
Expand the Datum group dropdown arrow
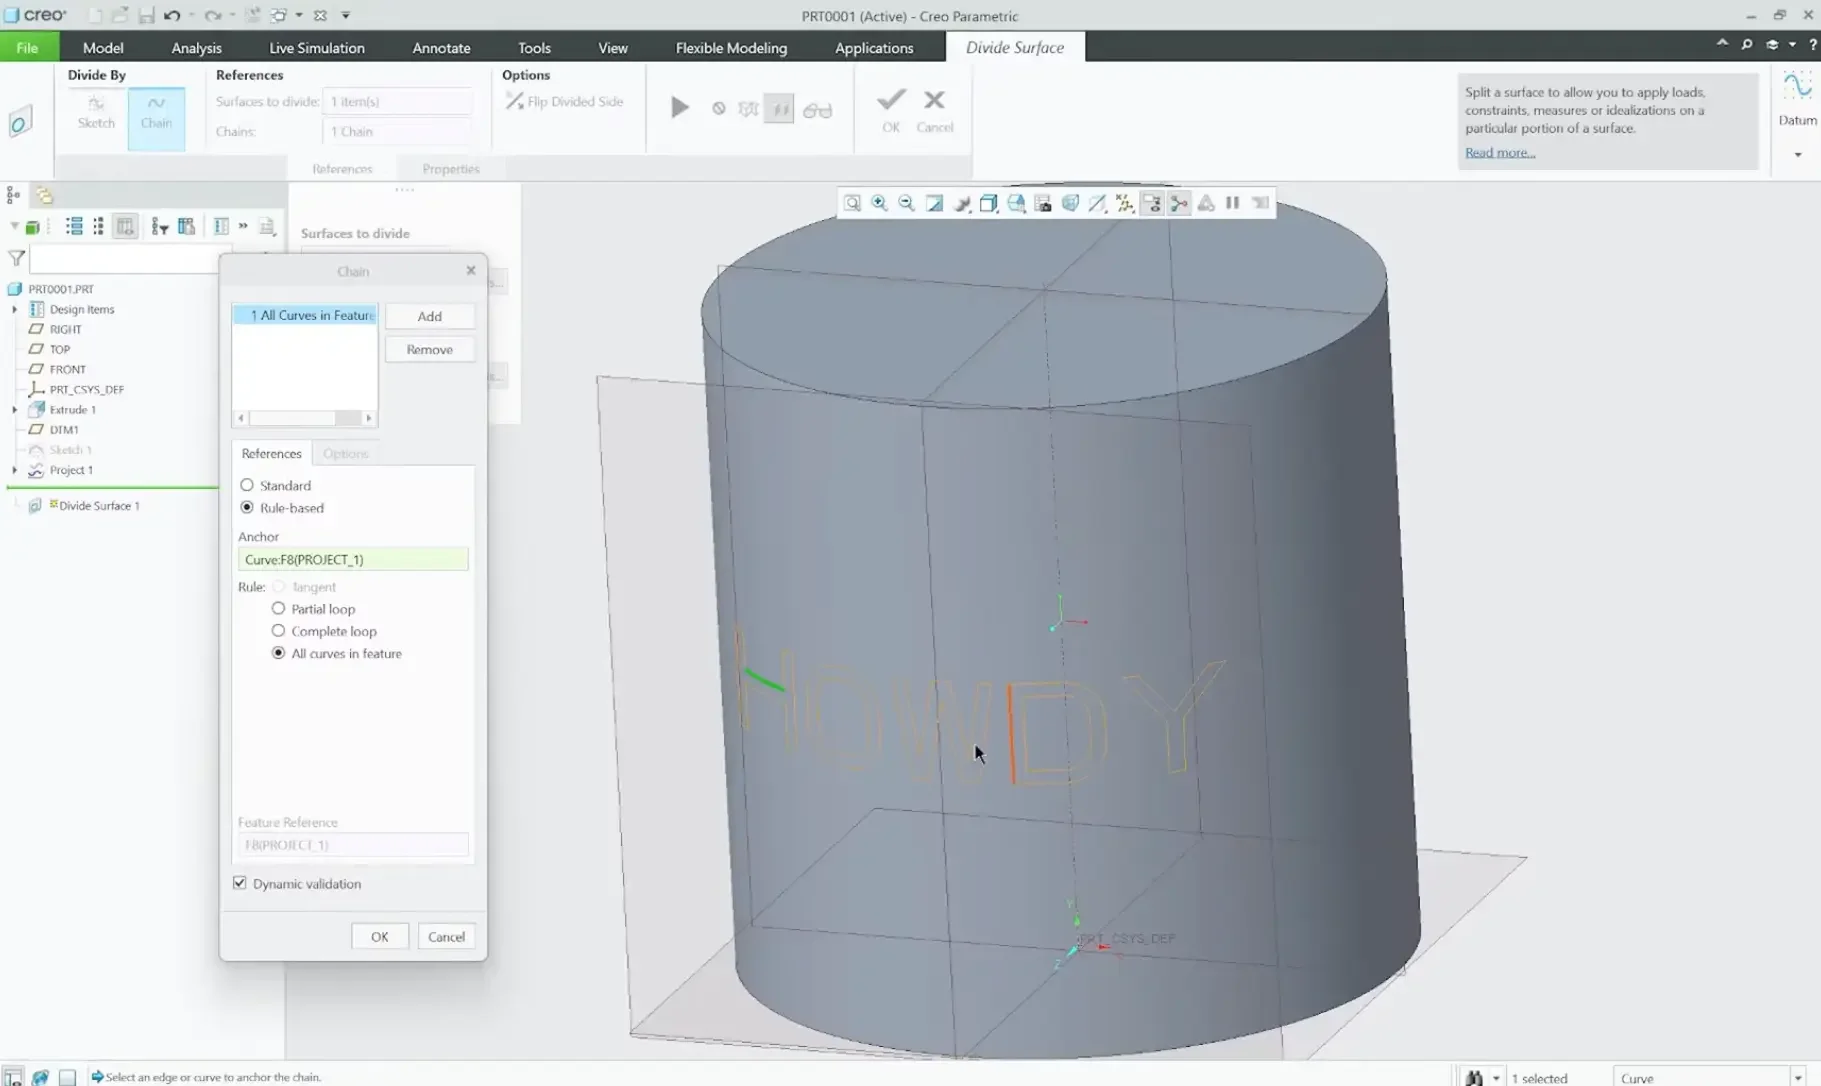(x=1797, y=154)
